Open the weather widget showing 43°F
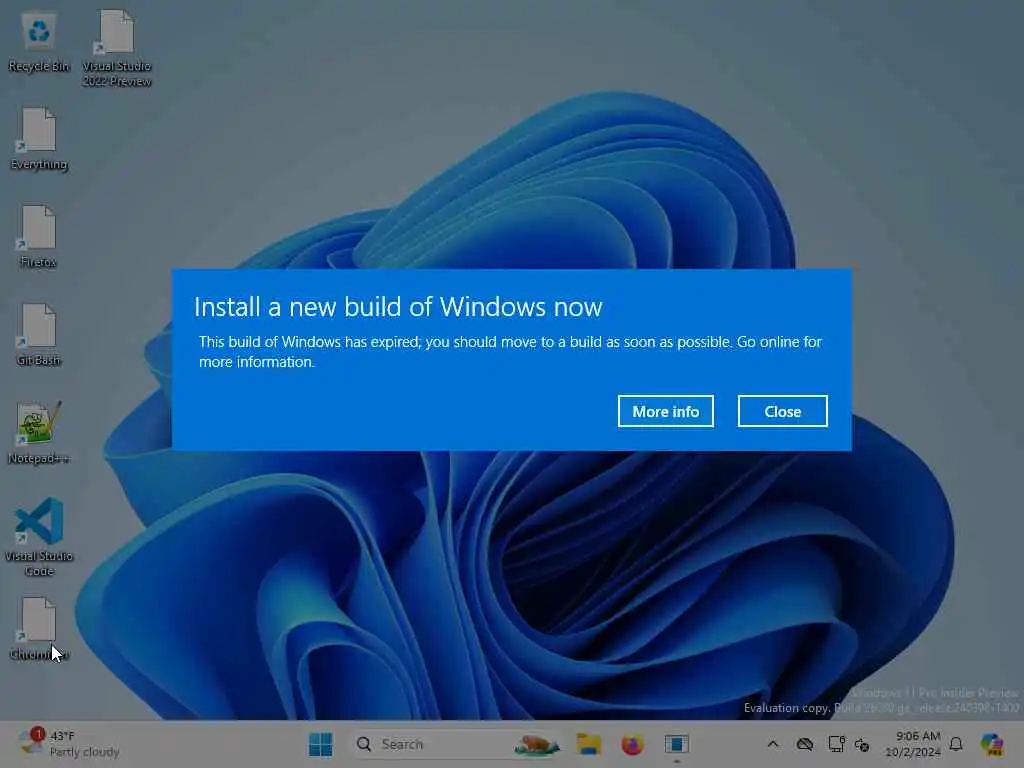 click(x=69, y=744)
